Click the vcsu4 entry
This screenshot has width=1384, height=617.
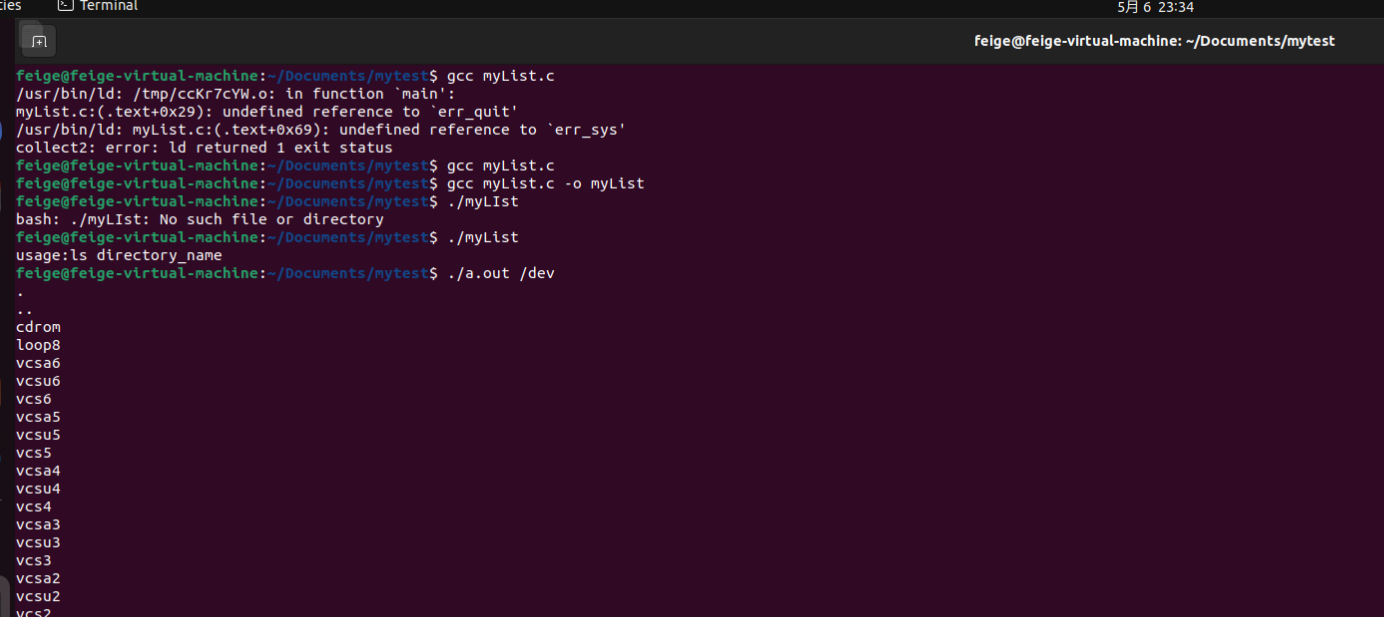click(x=38, y=490)
